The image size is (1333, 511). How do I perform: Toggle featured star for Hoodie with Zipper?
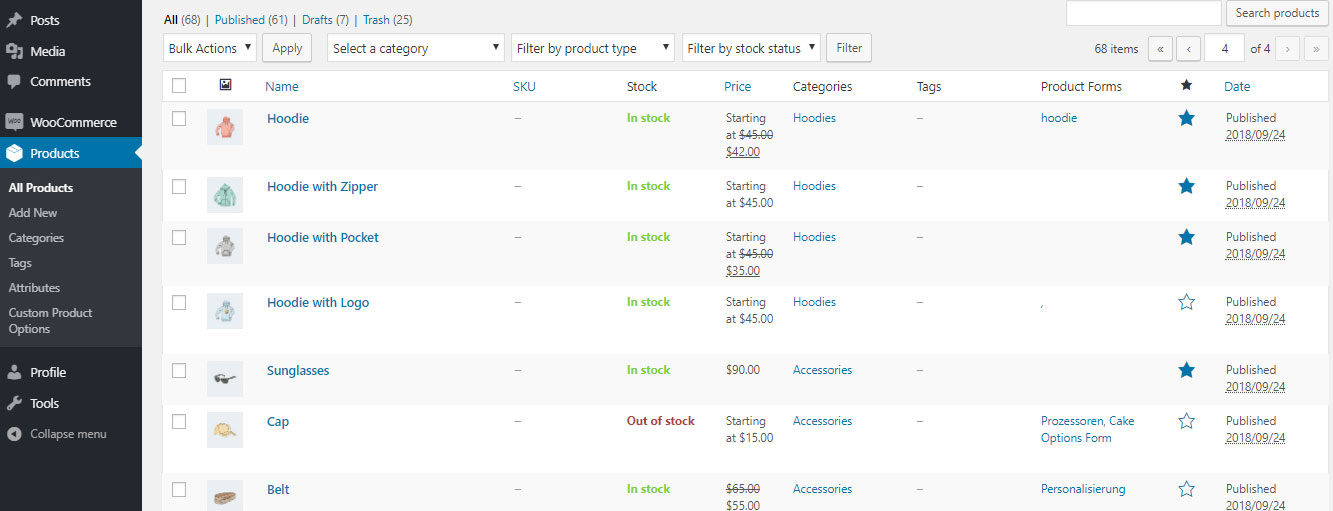(1186, 186)
